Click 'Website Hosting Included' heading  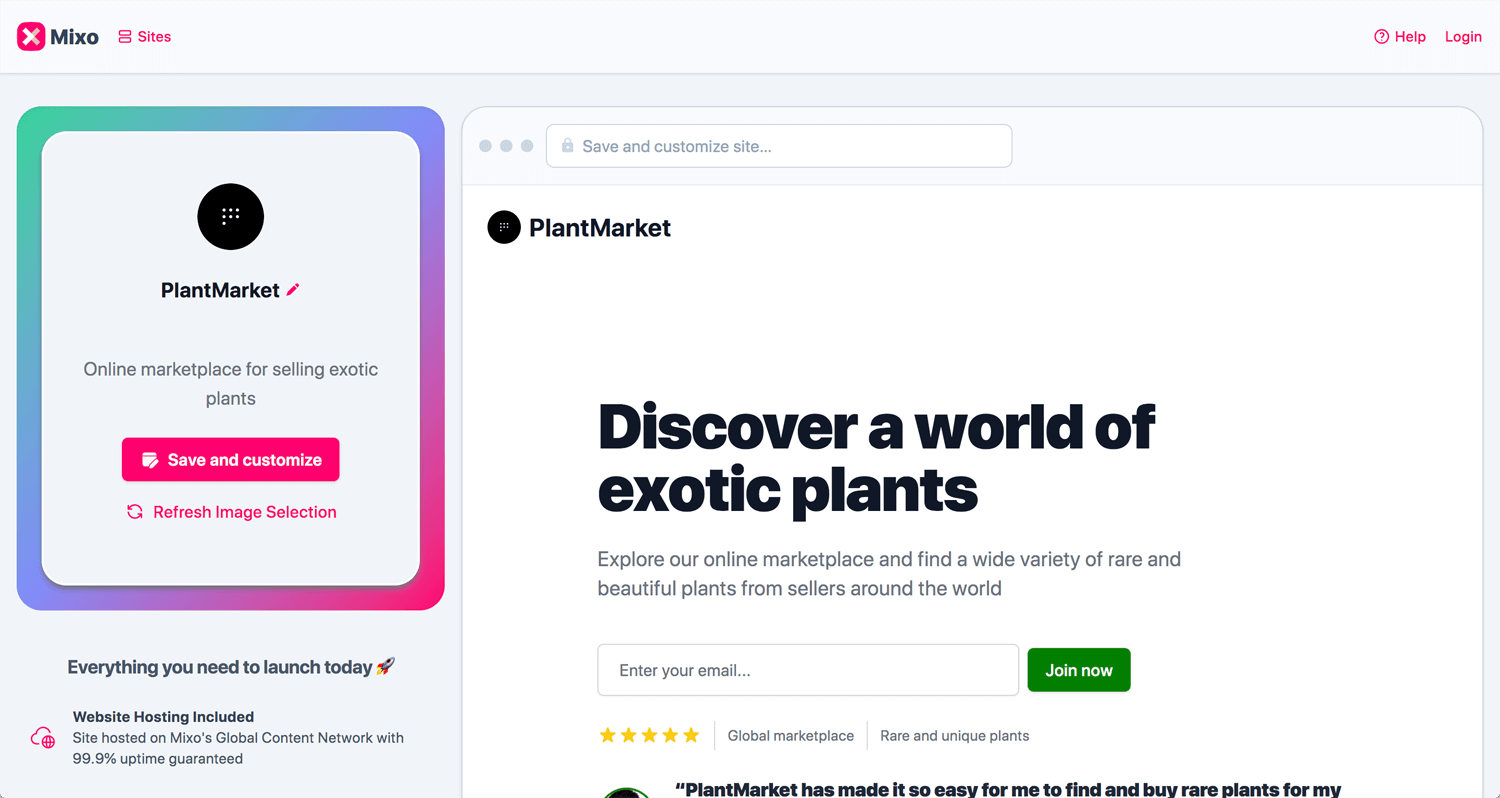click(163, 717)
